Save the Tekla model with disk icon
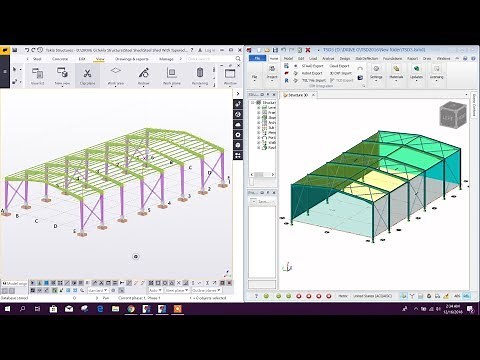Screen dimensions: 480x360 pos(15,50)
